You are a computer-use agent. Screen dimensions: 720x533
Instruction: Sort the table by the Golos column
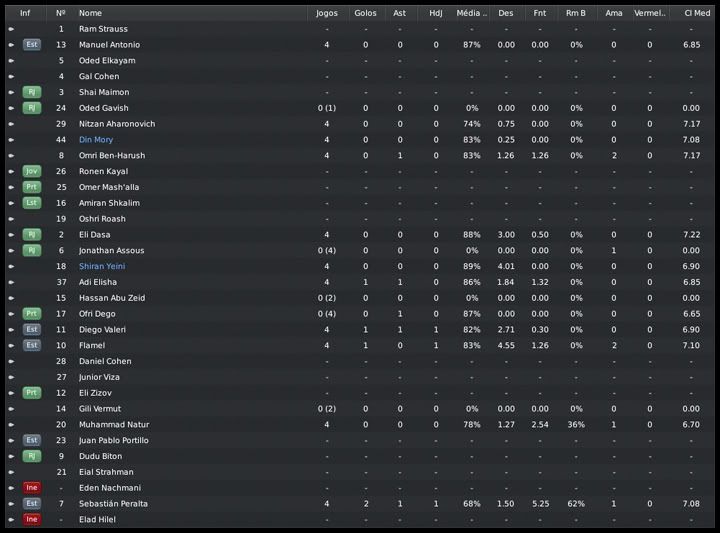click(x=365, y=13)
